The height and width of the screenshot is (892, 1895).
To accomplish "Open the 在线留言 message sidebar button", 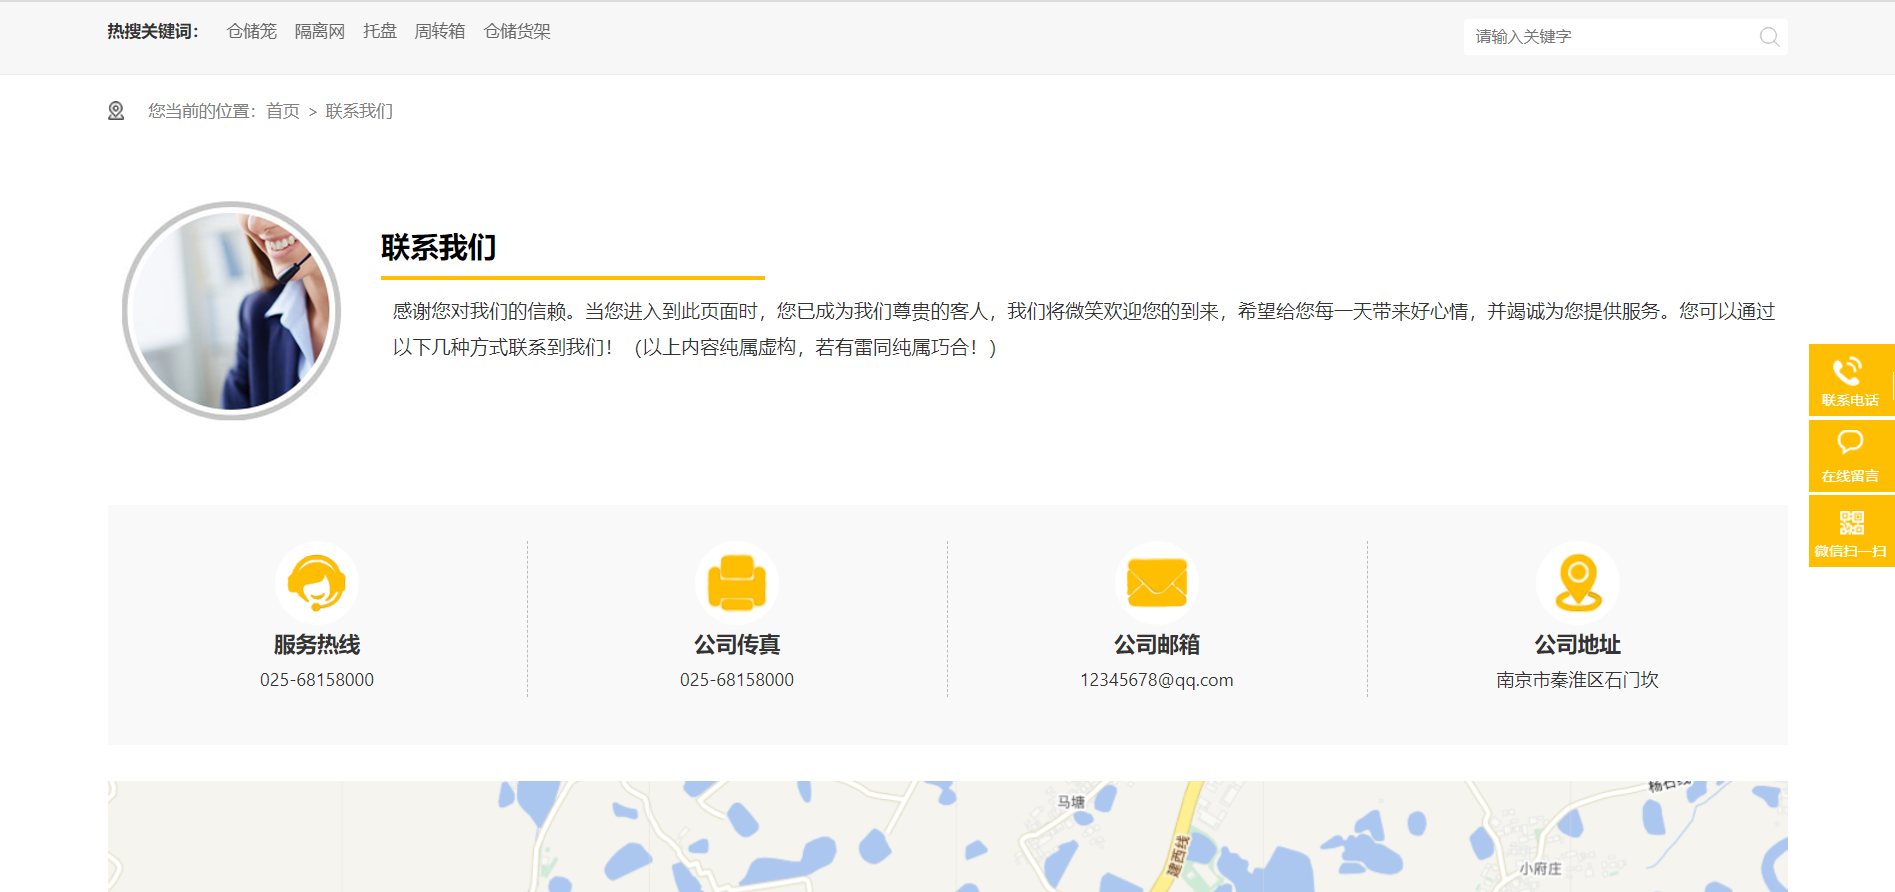I will [x=1850, y=456].
